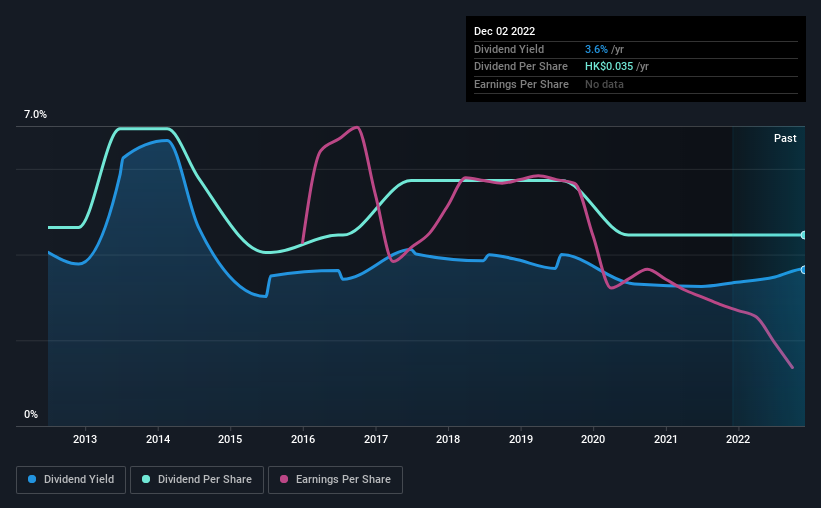Select the 2013 x-axis label
The width and height of the screenshot is (821, 508).
(x=85, y=439)
